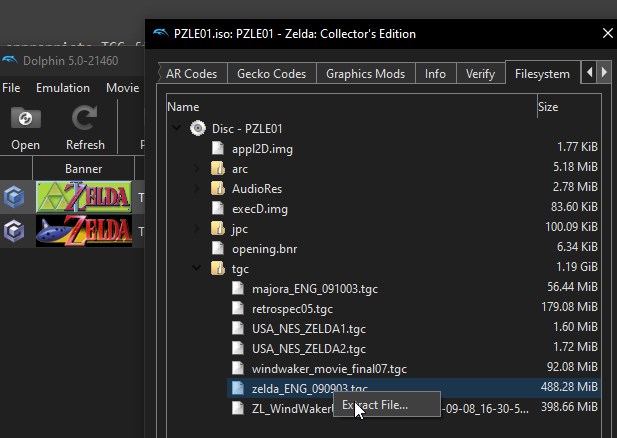Click the Refresh arrow icon
The height and width of the screenshot is (438, 617).
[85, 117]
